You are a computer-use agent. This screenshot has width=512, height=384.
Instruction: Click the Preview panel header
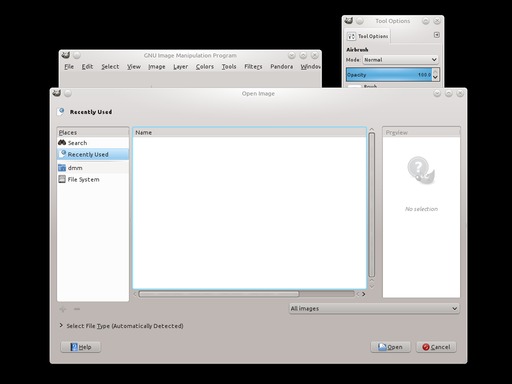pyautogui.click(x=421, y=132)
